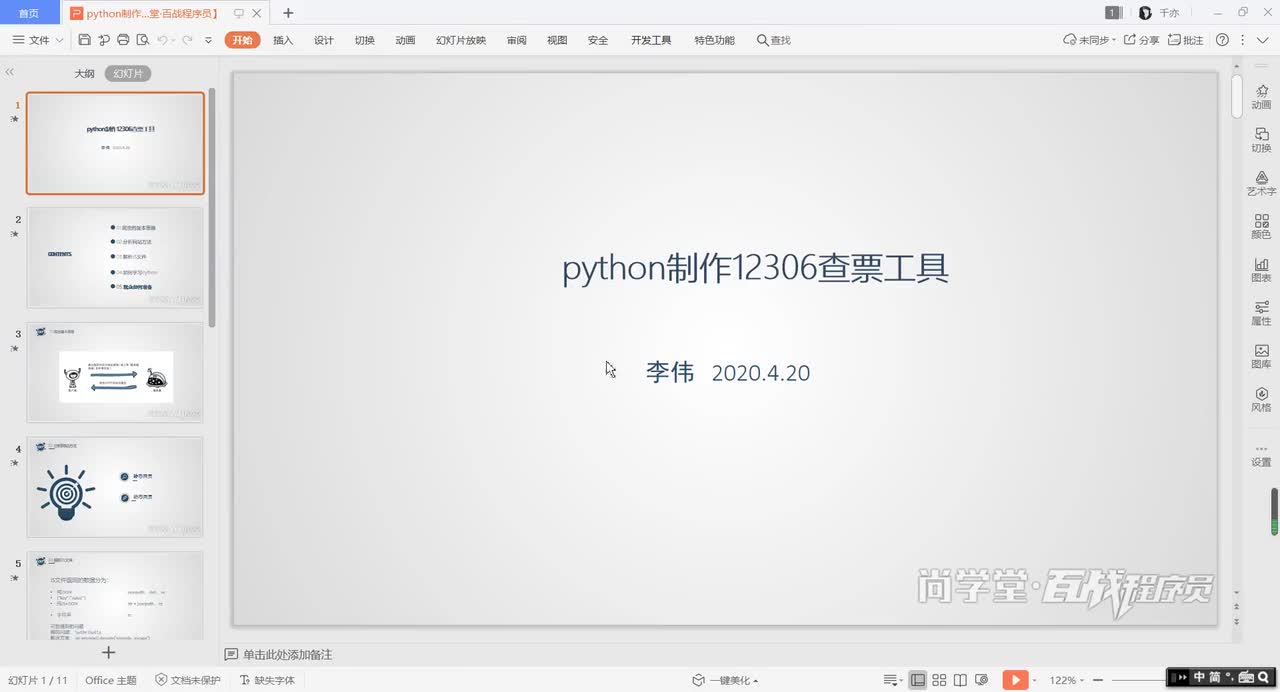Open the 图表 chart side panel
The image size is (1280, 692).
tap(1261, 270)
